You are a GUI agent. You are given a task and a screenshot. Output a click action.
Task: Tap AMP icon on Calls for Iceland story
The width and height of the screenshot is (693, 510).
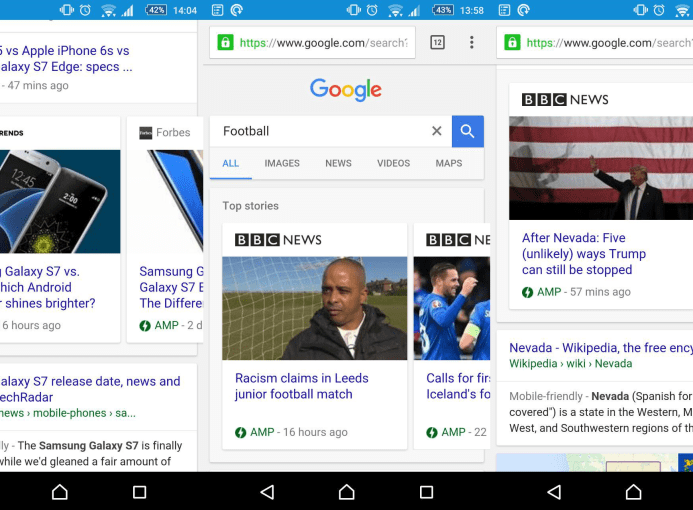point(432,432)
